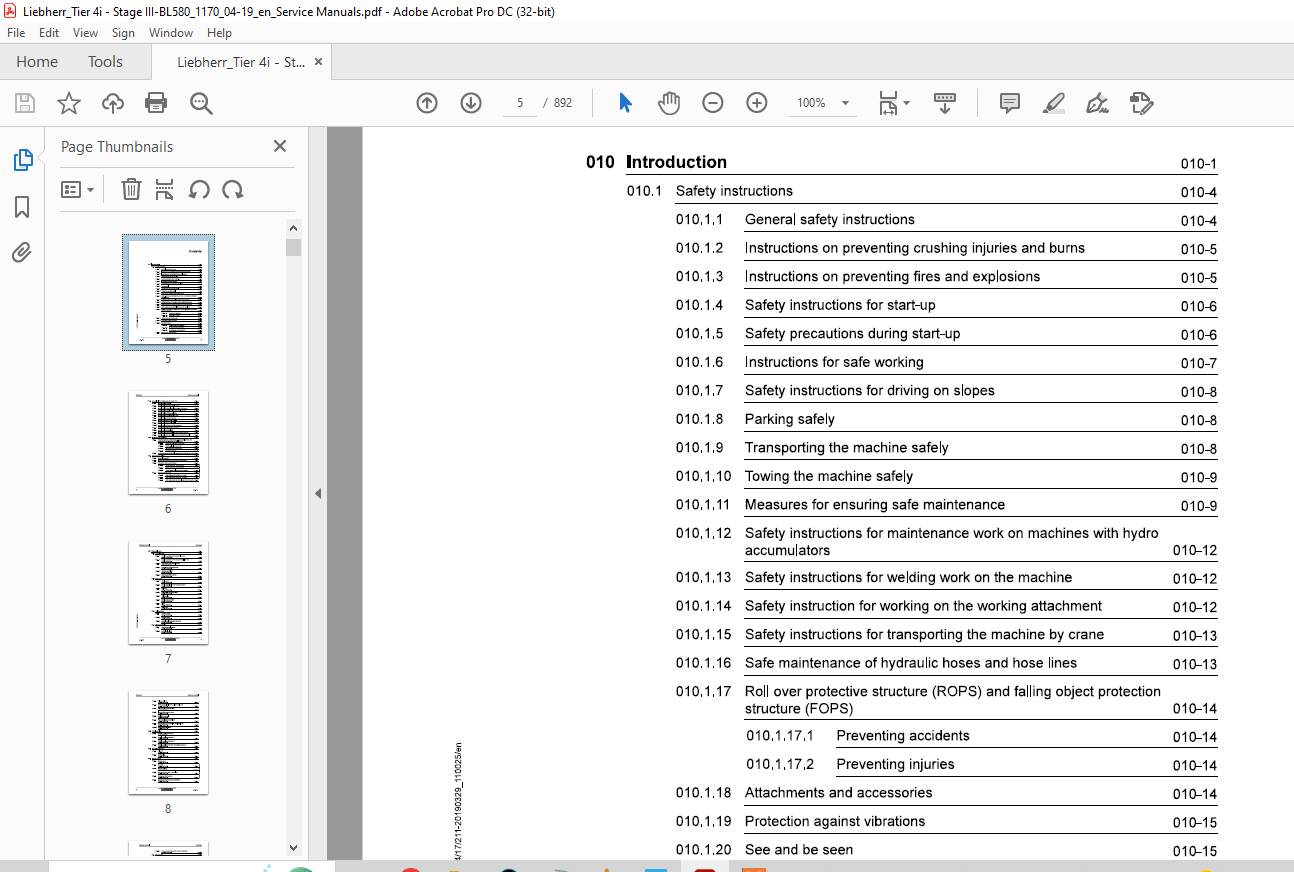Image resolution: width=1294 pixels, height=872 pixels.
Task: Switch to the Home tab
Action: point(37,62)
